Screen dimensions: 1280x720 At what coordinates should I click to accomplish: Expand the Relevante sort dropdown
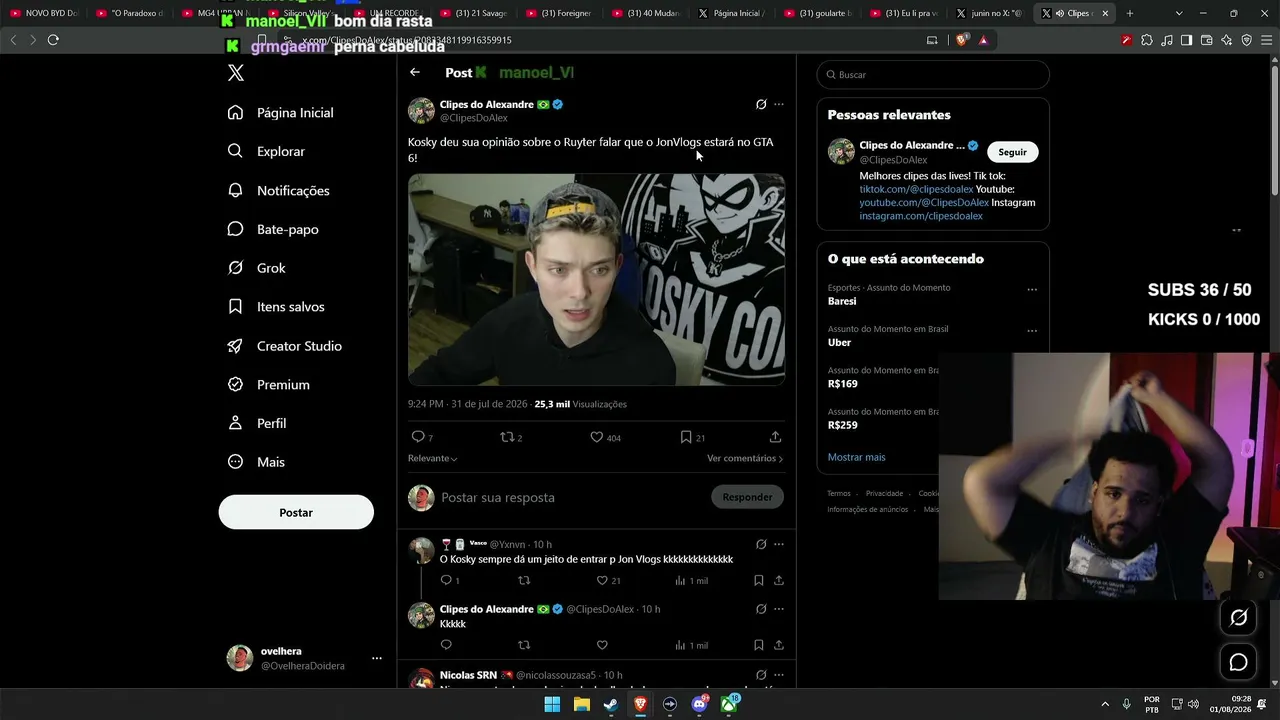433,458
